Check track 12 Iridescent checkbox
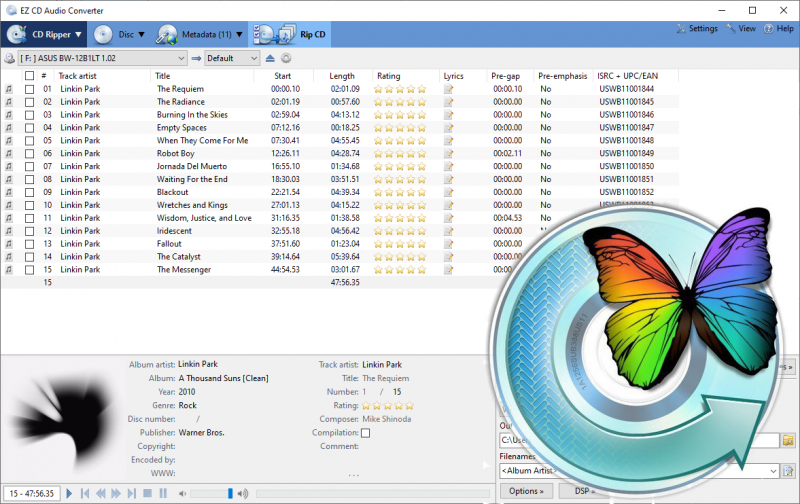This screenshot has height=504, width=800. [30, 231]
